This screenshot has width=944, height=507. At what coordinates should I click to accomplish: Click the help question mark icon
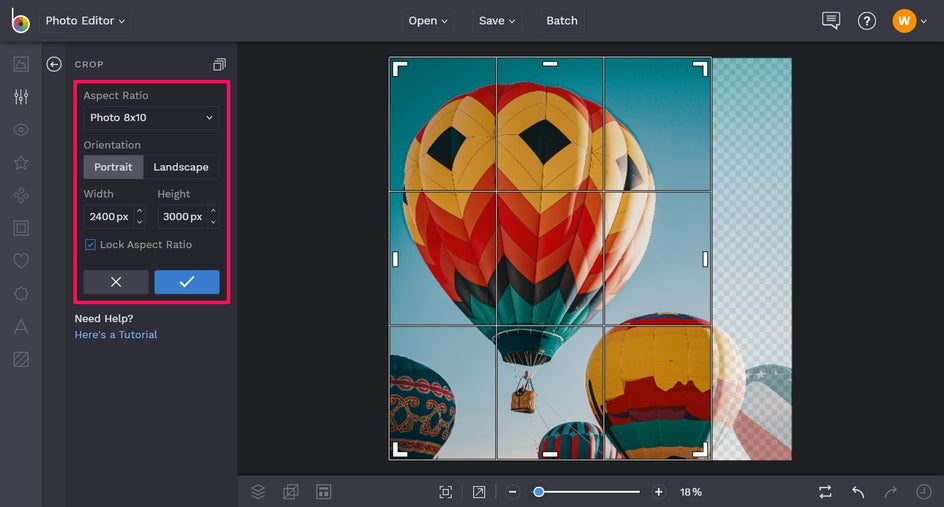867,21
